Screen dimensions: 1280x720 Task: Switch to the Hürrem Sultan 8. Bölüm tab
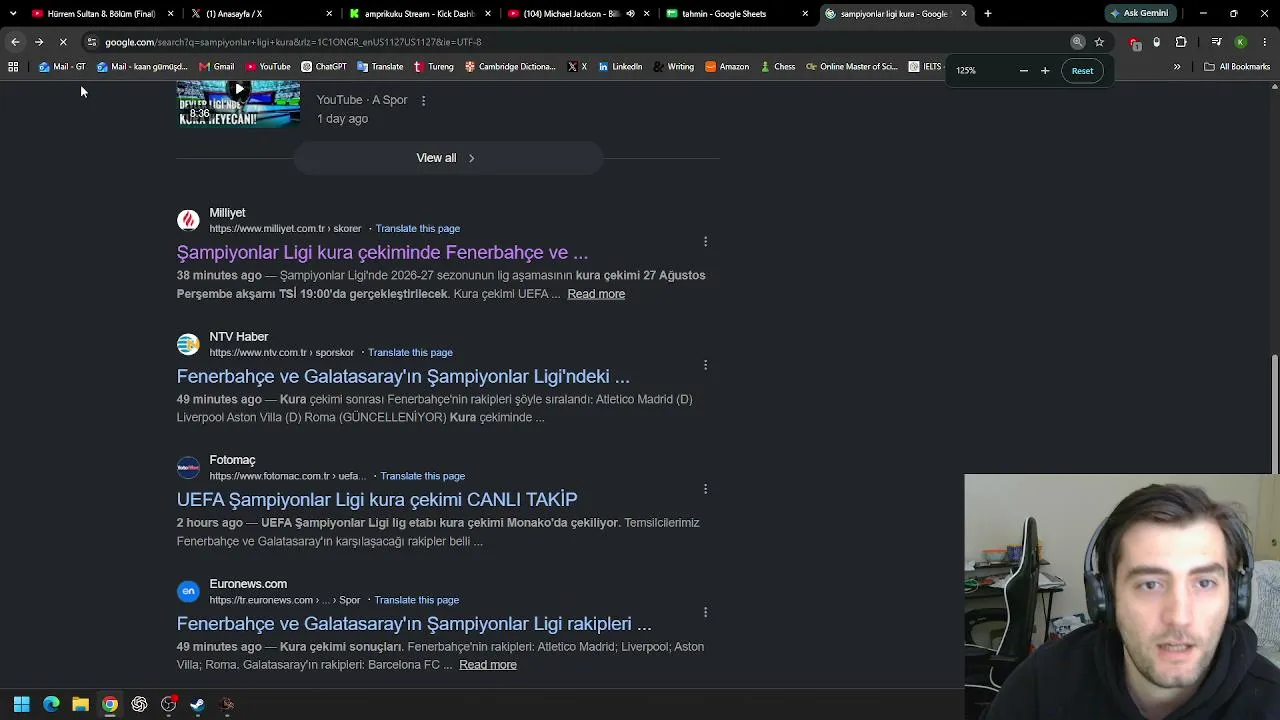click(x=100, y=14)
